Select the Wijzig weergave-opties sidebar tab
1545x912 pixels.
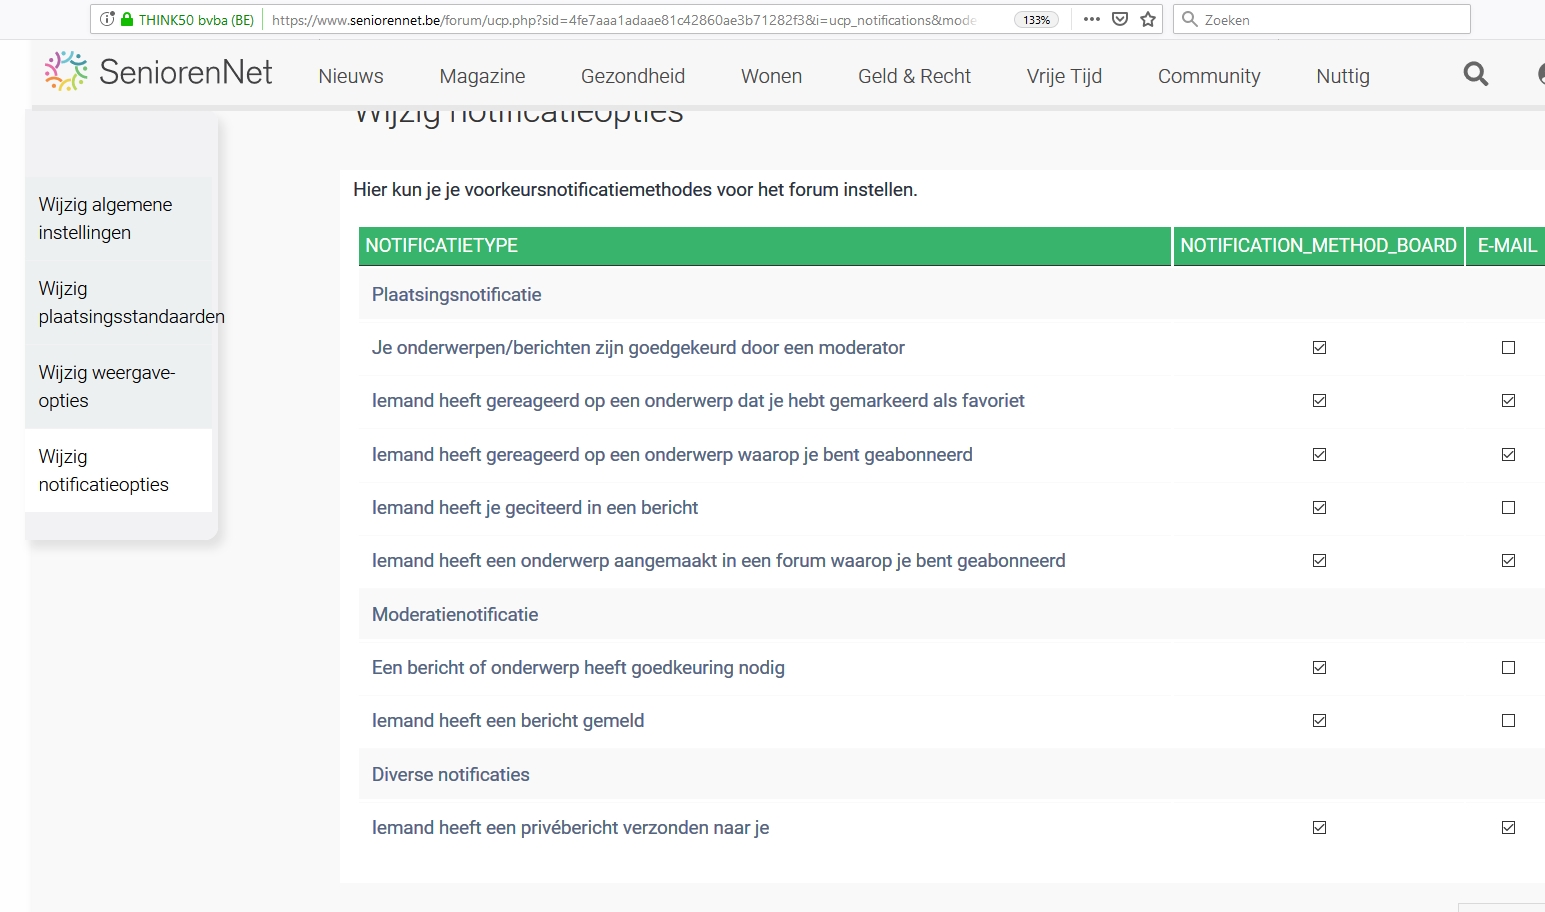(x=106, y=387)
